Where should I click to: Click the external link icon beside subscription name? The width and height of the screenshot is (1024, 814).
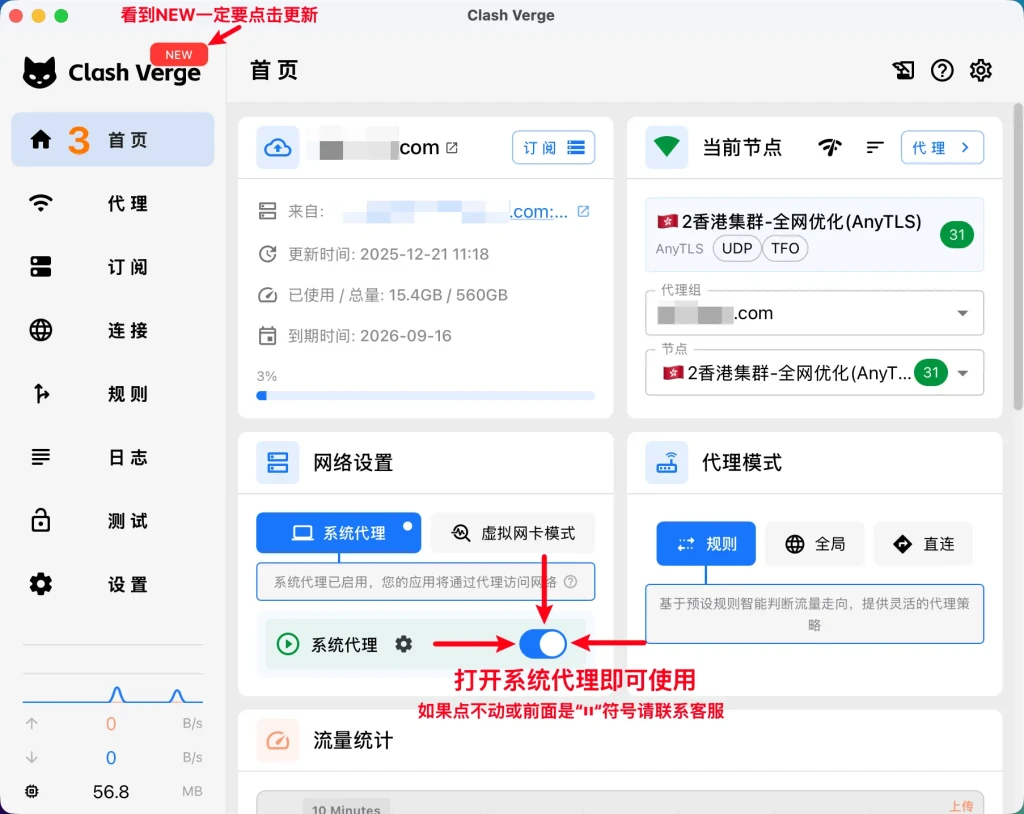(452, 148)
